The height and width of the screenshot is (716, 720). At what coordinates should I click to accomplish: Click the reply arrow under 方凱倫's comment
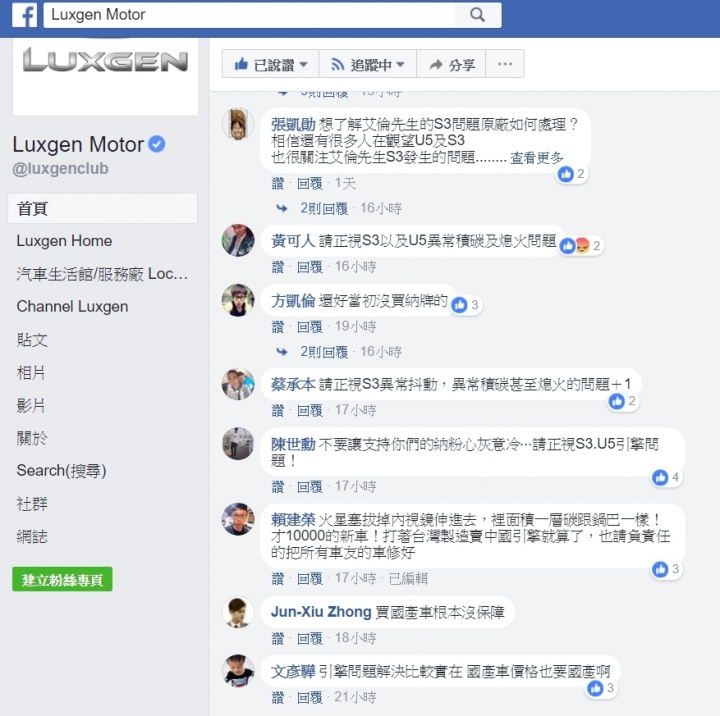point(282,352)
